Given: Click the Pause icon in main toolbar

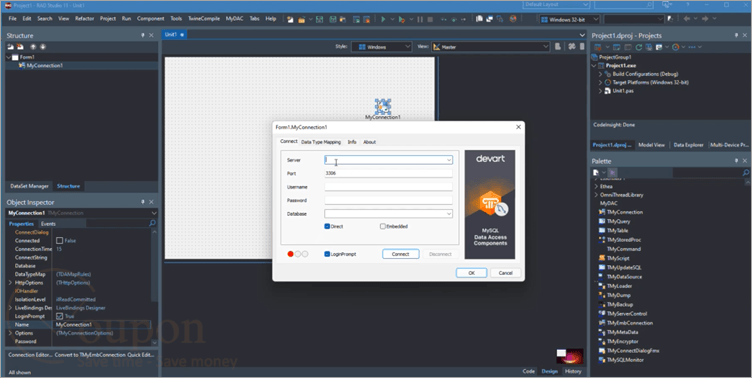Looking at the screenshot, I should point(420,19).
